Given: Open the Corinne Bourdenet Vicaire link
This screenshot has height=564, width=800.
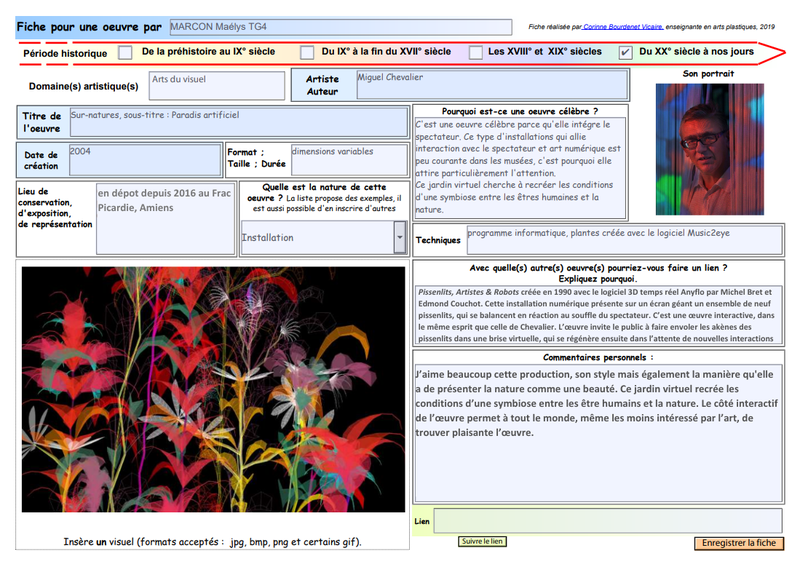Looking at the screenshot, I should click(622, 27).
